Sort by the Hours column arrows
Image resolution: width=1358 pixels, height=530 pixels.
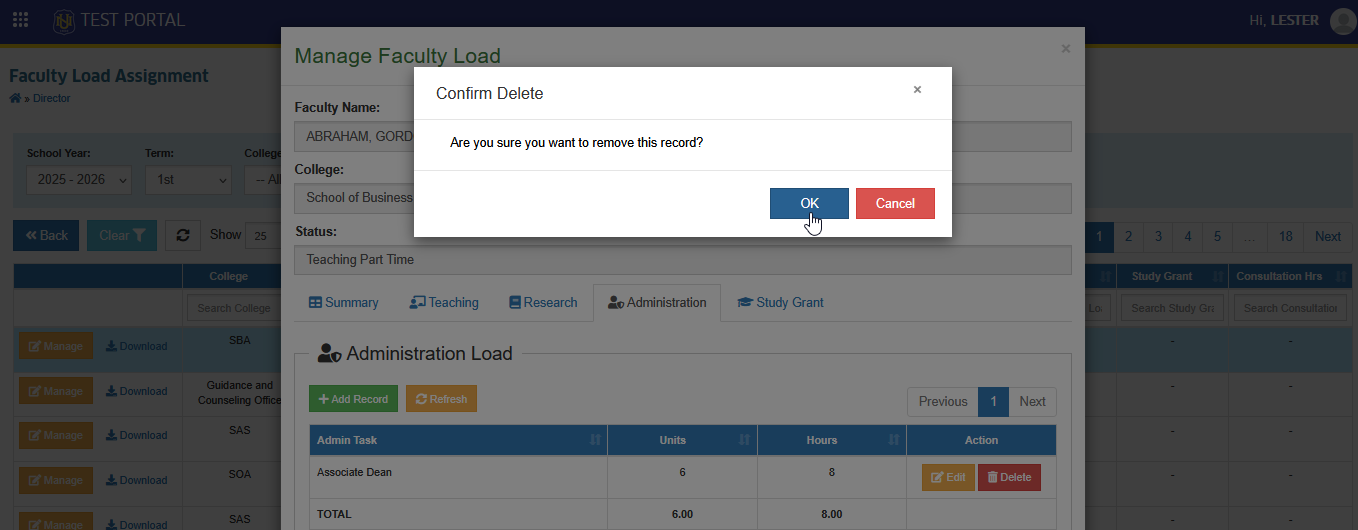pyautogui.click(x=894, y=440)
